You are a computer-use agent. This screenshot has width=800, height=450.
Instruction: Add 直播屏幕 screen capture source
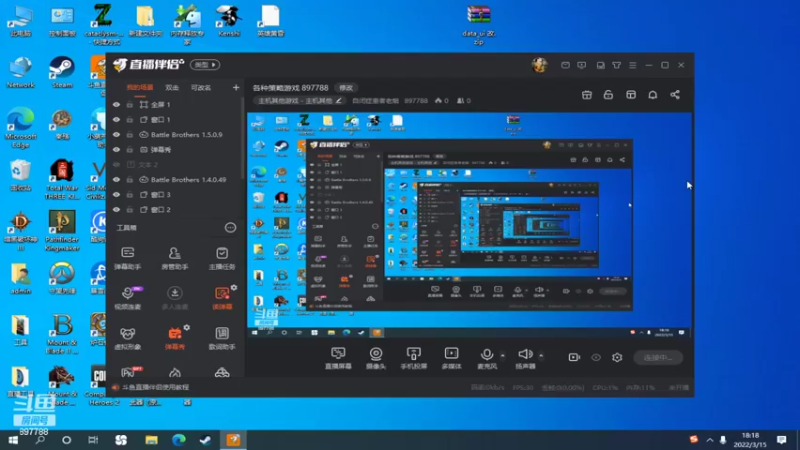(338, 358)
